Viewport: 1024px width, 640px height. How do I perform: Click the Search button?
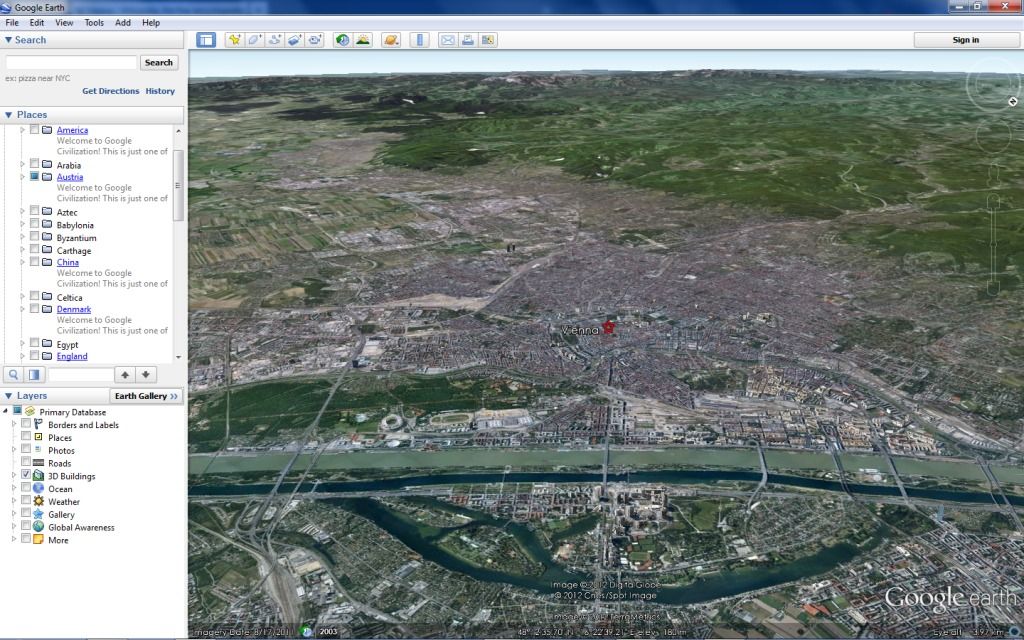tap(159, 63)
